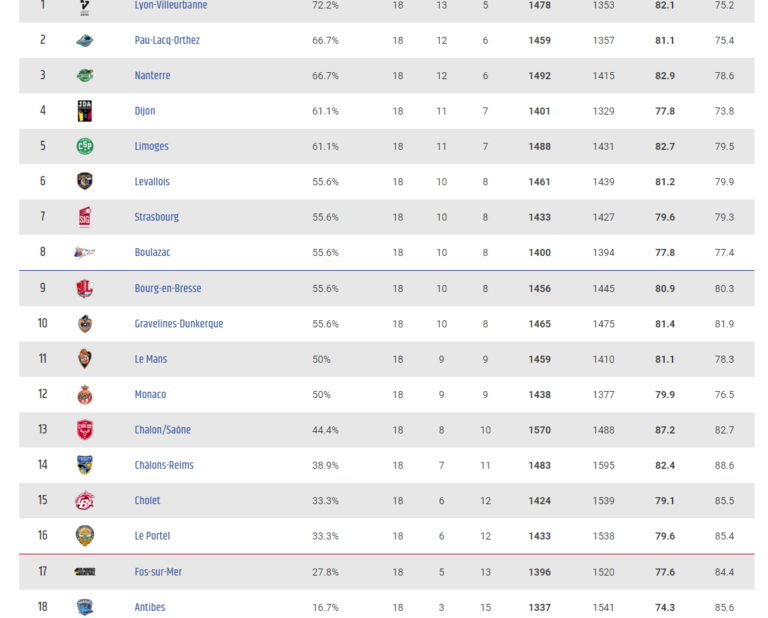768x618 pixels.
Task: Click the Monaco team logo
Action: click(x=85, y=395)
